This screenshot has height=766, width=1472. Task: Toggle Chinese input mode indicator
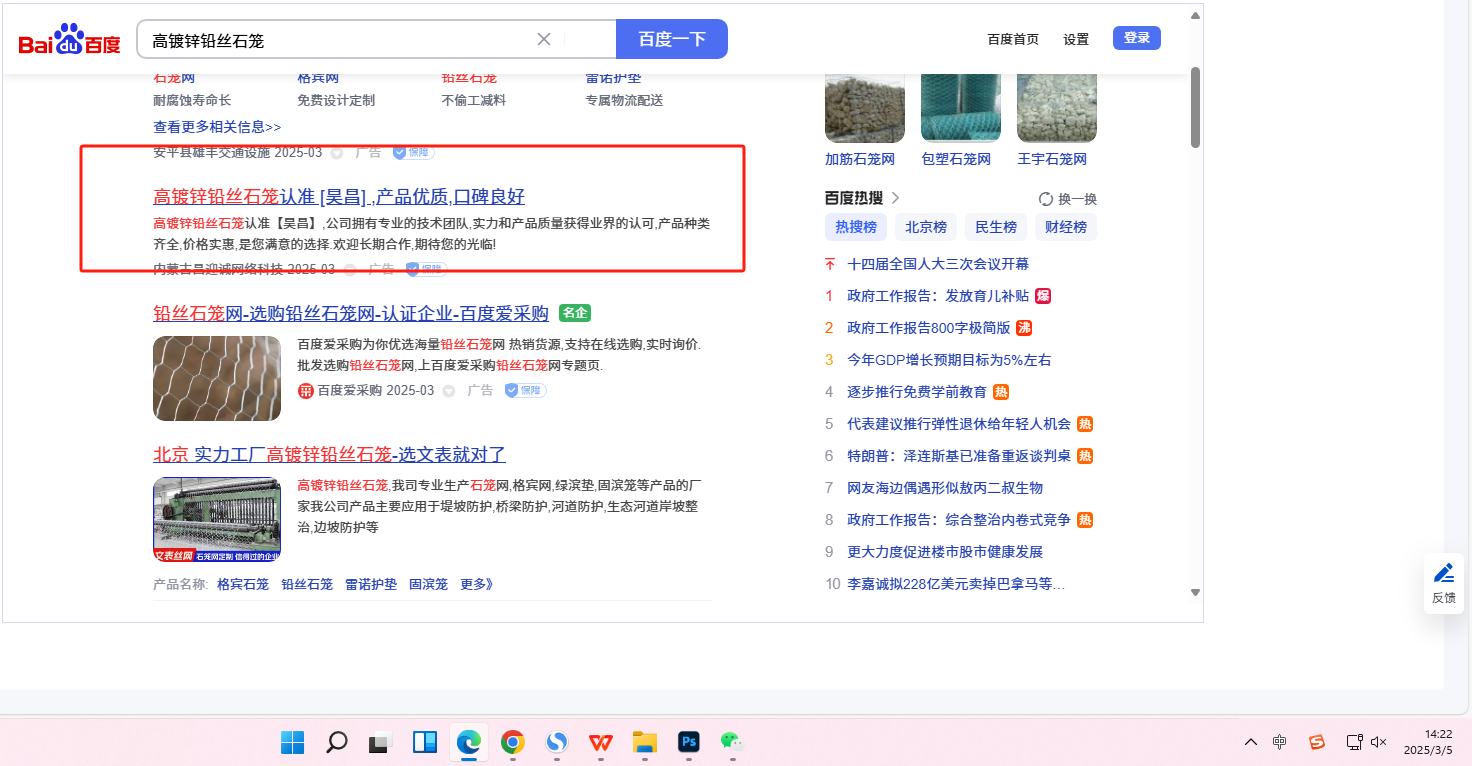(1280, 742)
